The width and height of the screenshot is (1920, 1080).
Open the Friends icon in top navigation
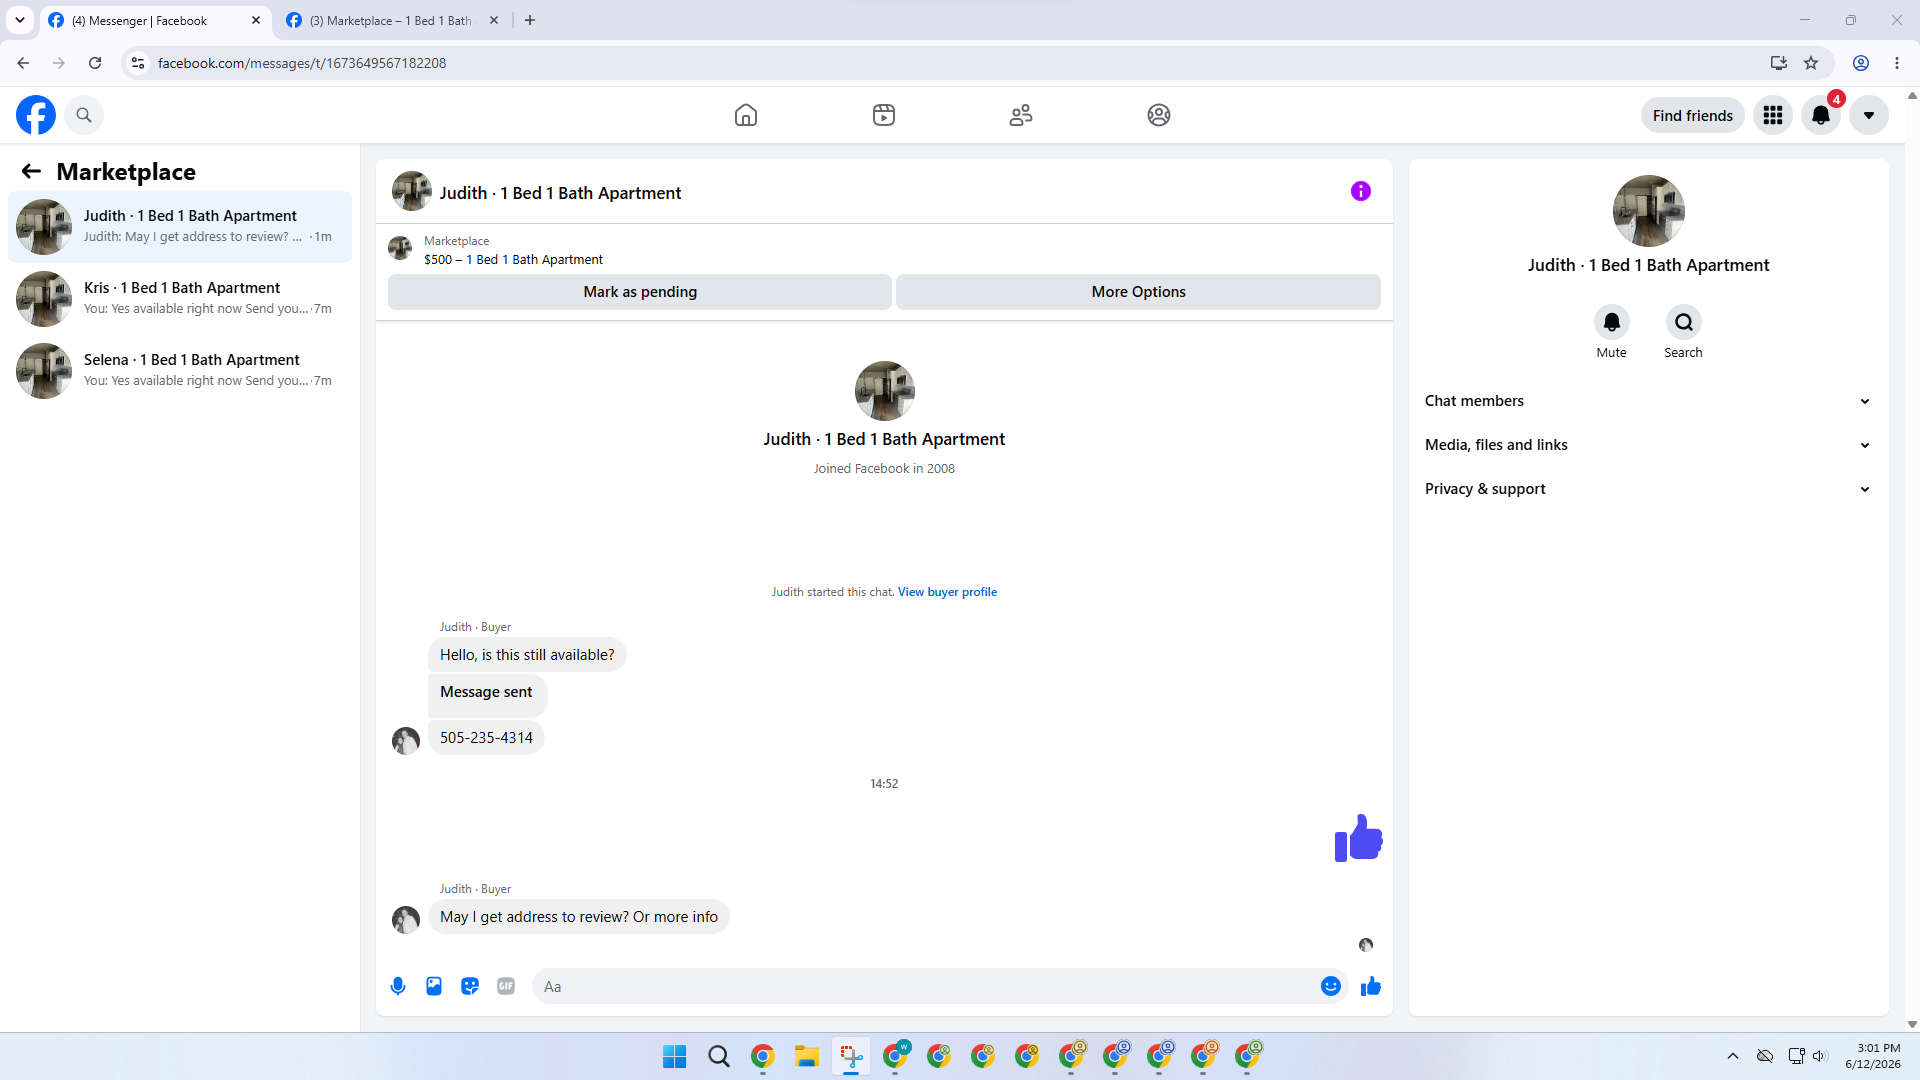pos(1021,115)
